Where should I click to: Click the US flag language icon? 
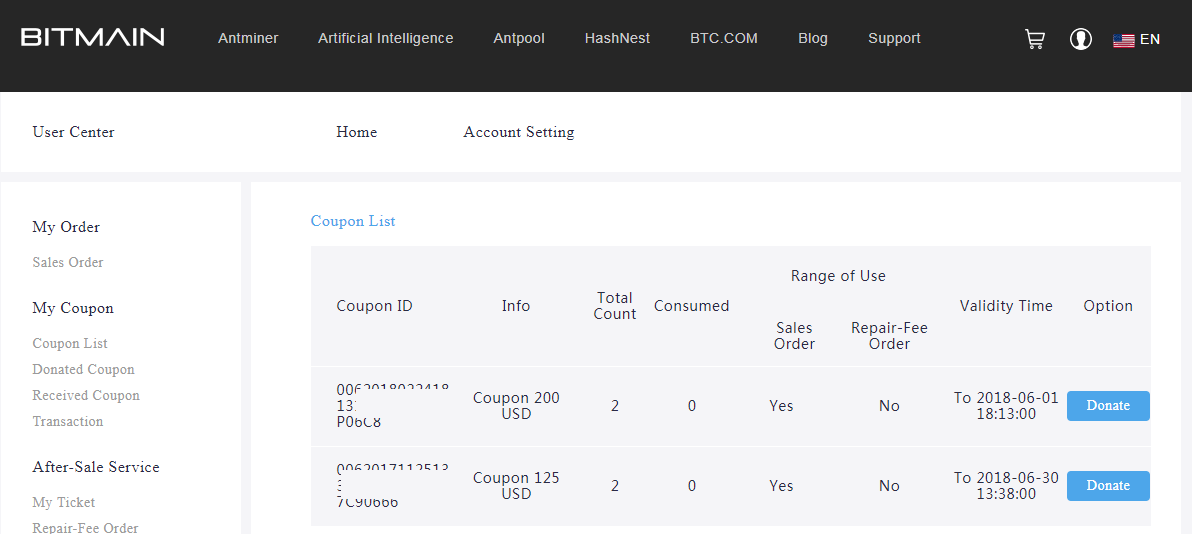pos(1123,40)
